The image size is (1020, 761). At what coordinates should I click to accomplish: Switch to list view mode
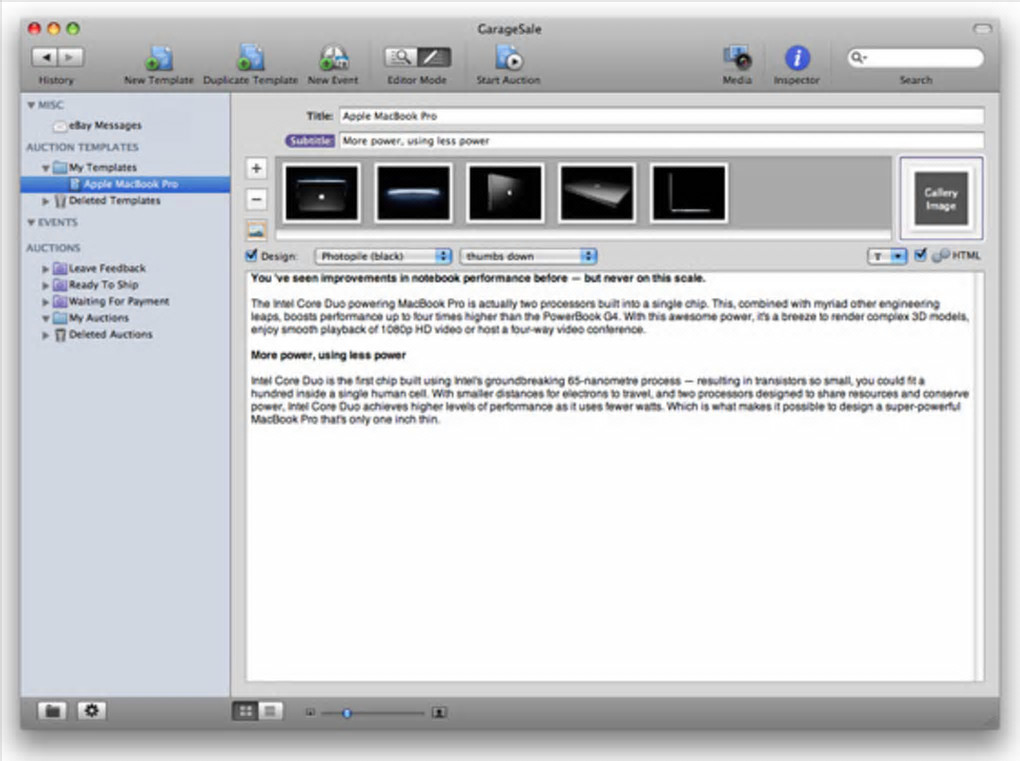(x=271, y=712)
